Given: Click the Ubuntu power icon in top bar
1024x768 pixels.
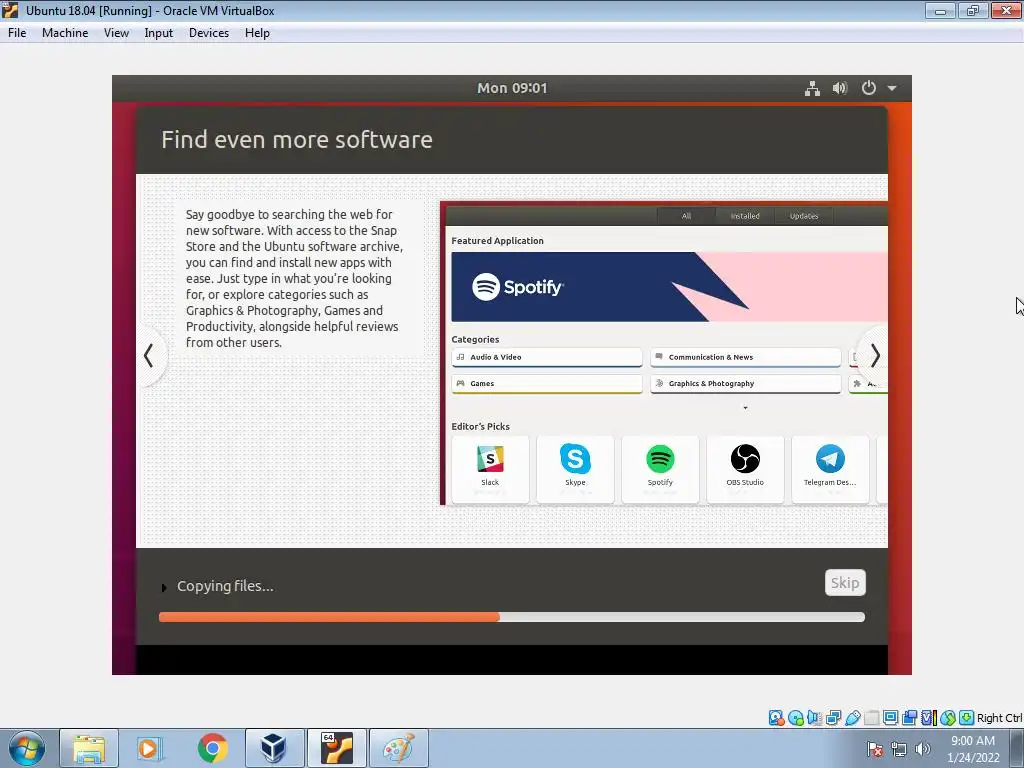Looking at the screenshot, I should point(869,88).
